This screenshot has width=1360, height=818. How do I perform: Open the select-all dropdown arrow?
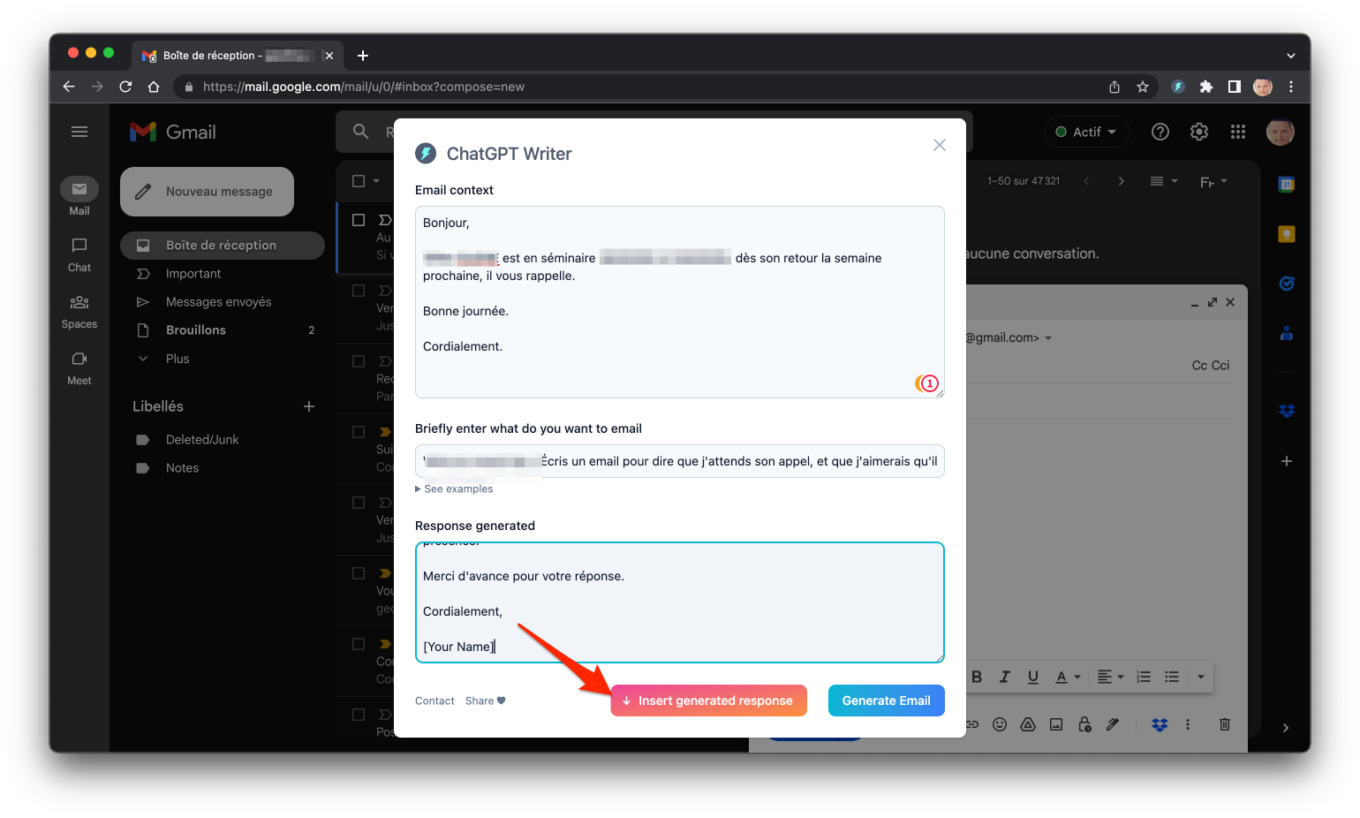point(377,181)
